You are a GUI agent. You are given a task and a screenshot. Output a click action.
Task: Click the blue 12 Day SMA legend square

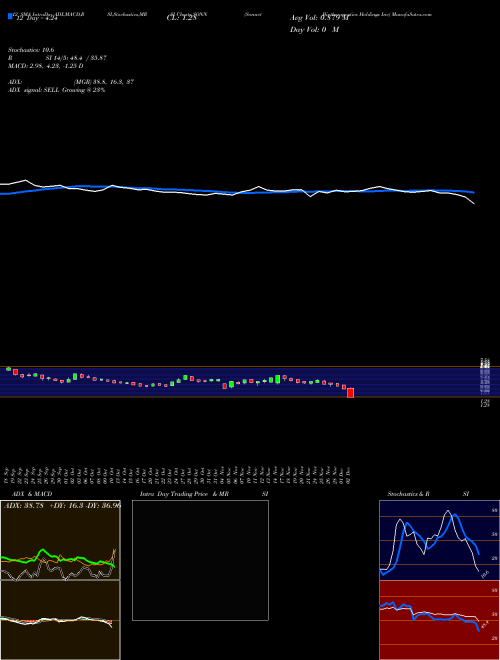point(10,16)
